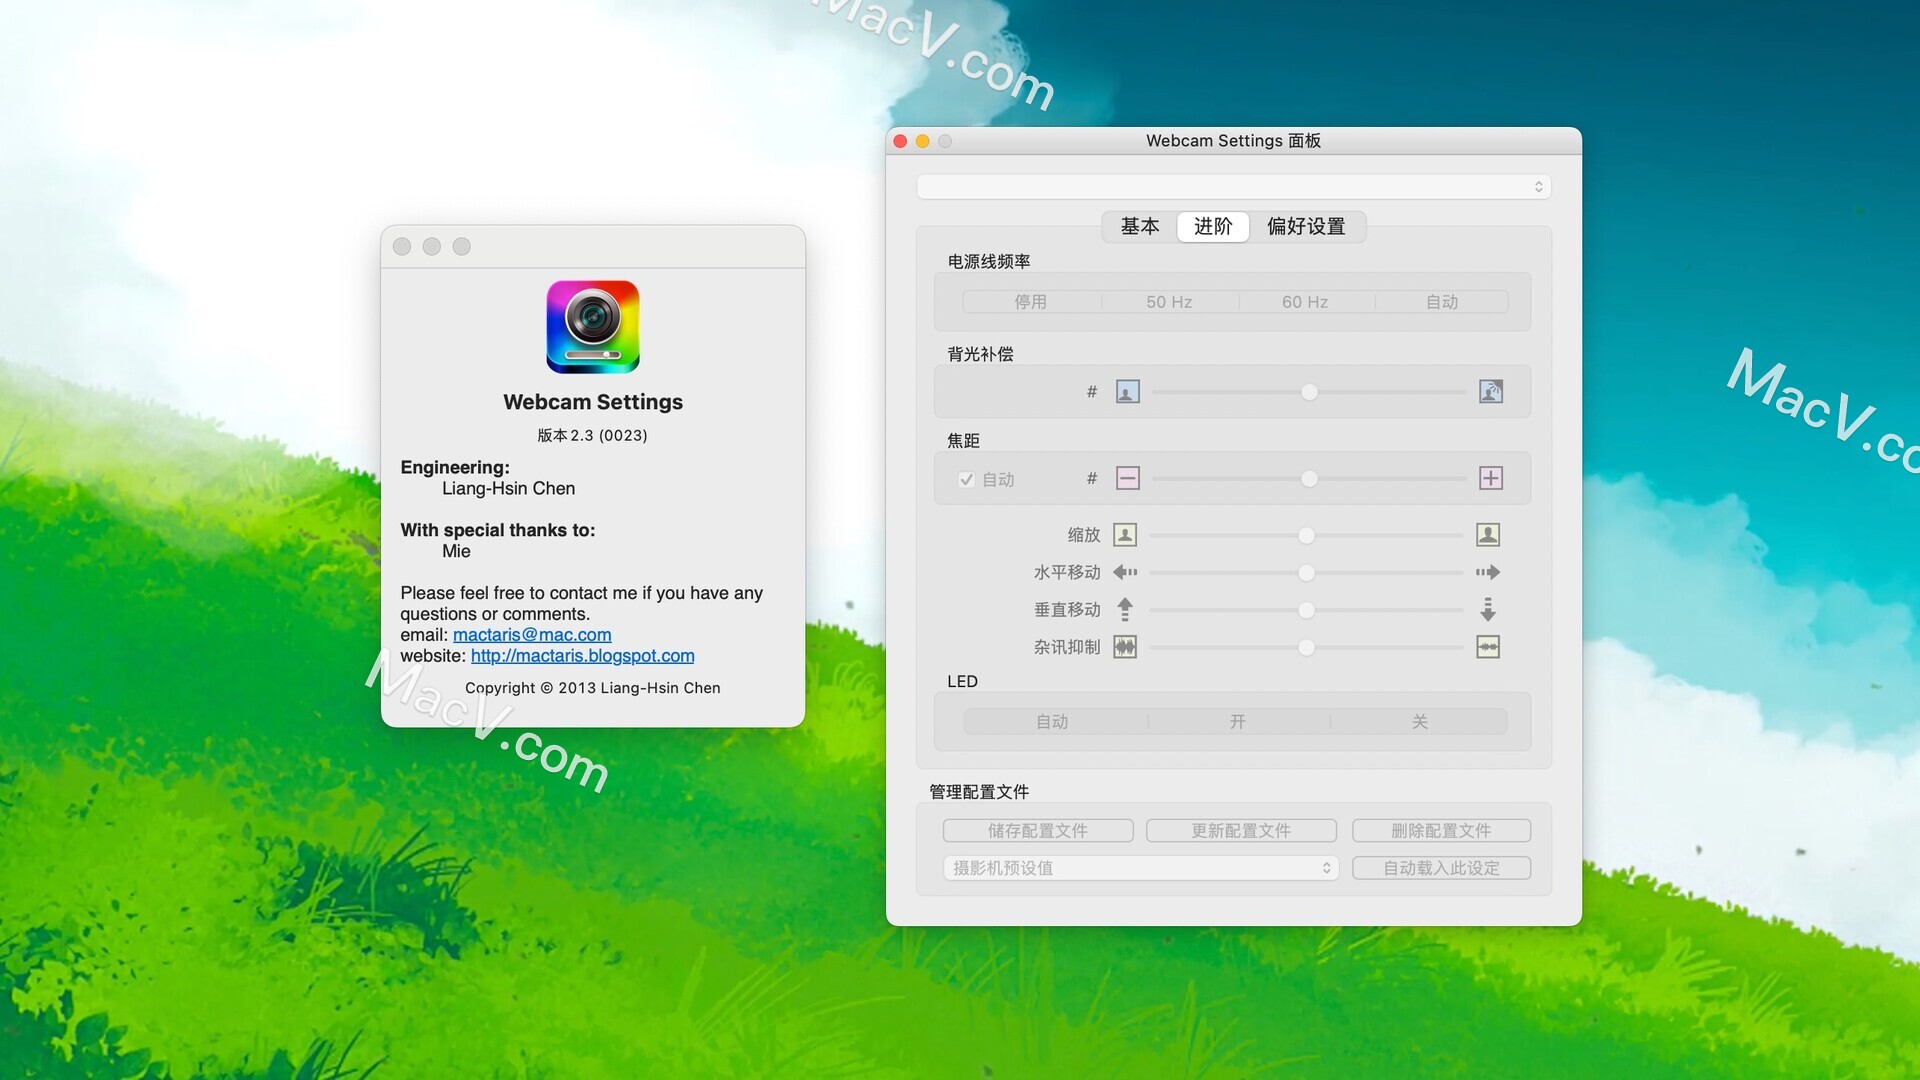
Task: Click the zoom in portrait icon
Action: [1488, 535]
